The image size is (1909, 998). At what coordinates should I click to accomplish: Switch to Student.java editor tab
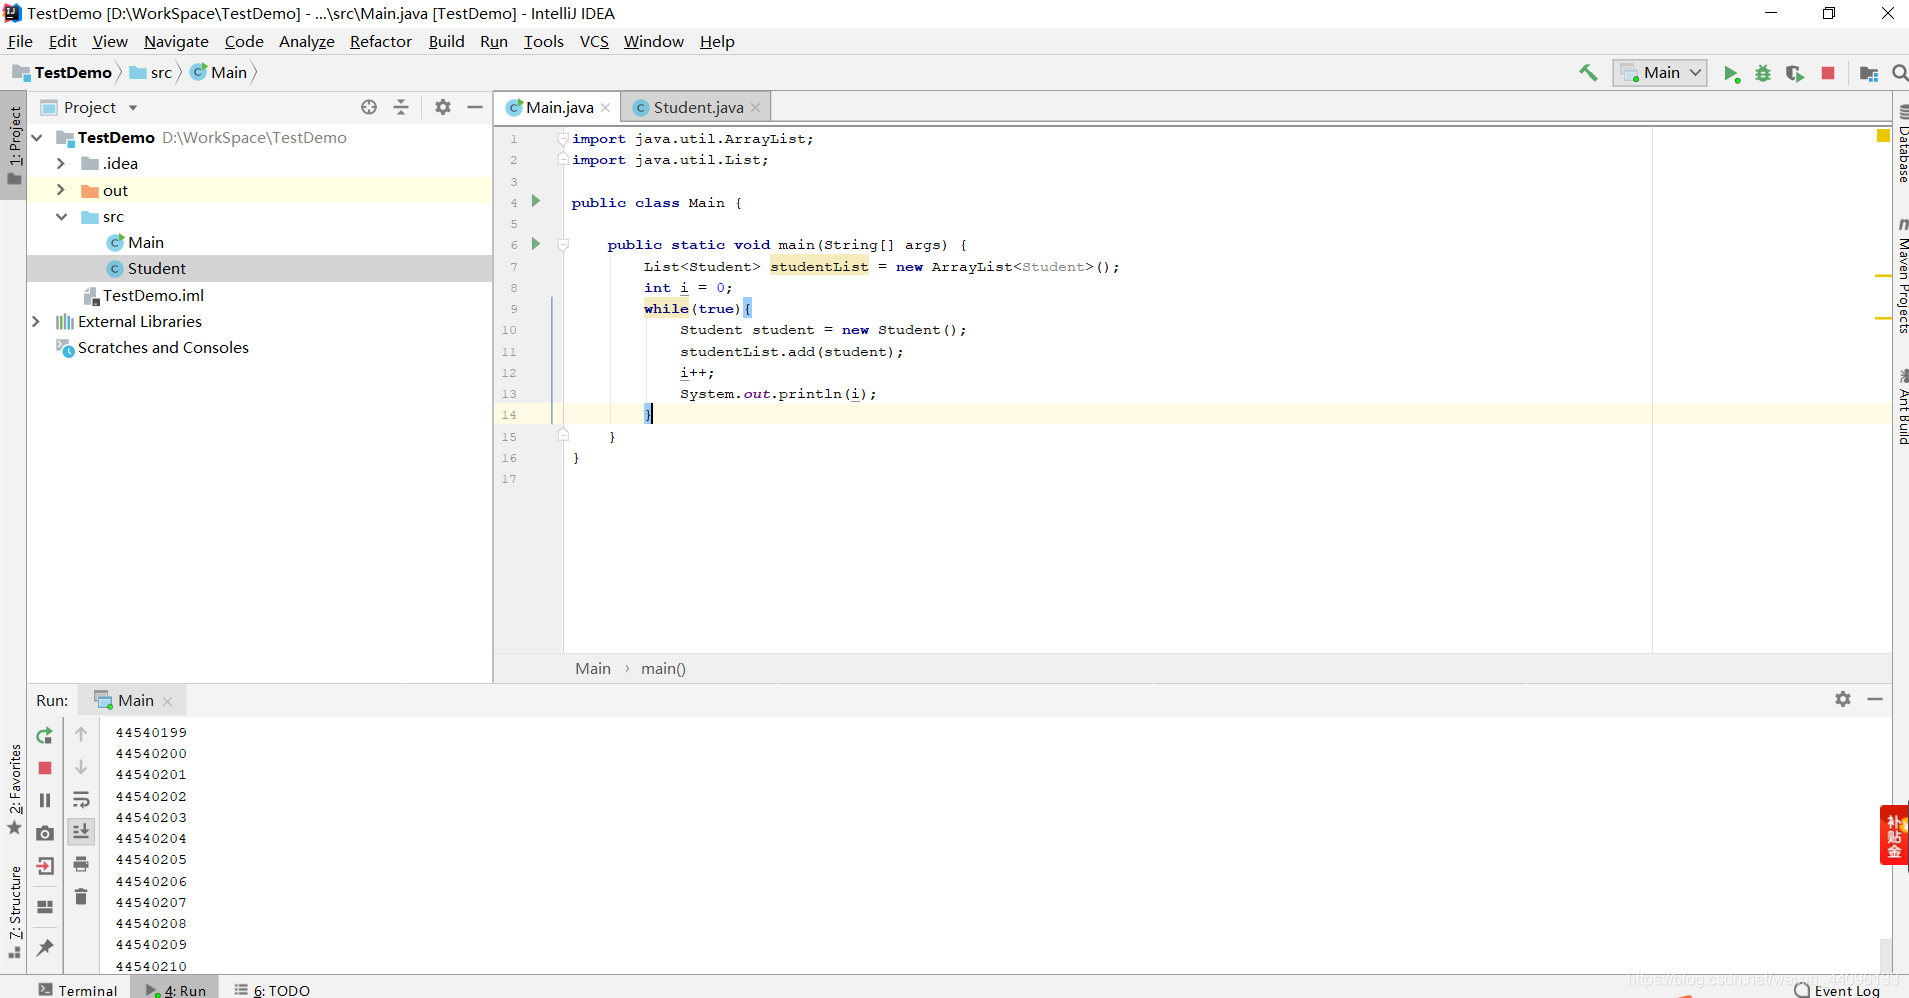point(697,107)
